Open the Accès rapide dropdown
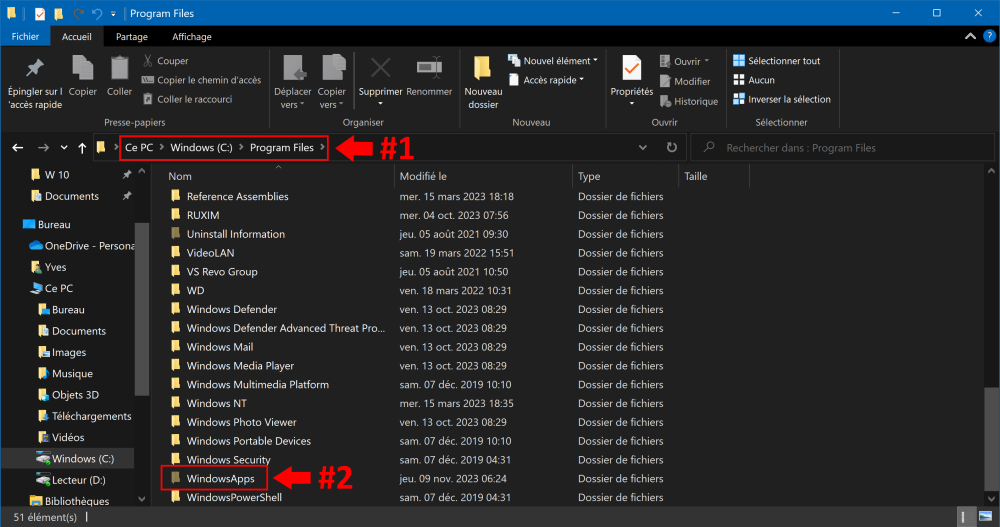1000x527 pixels. [547, 80]
